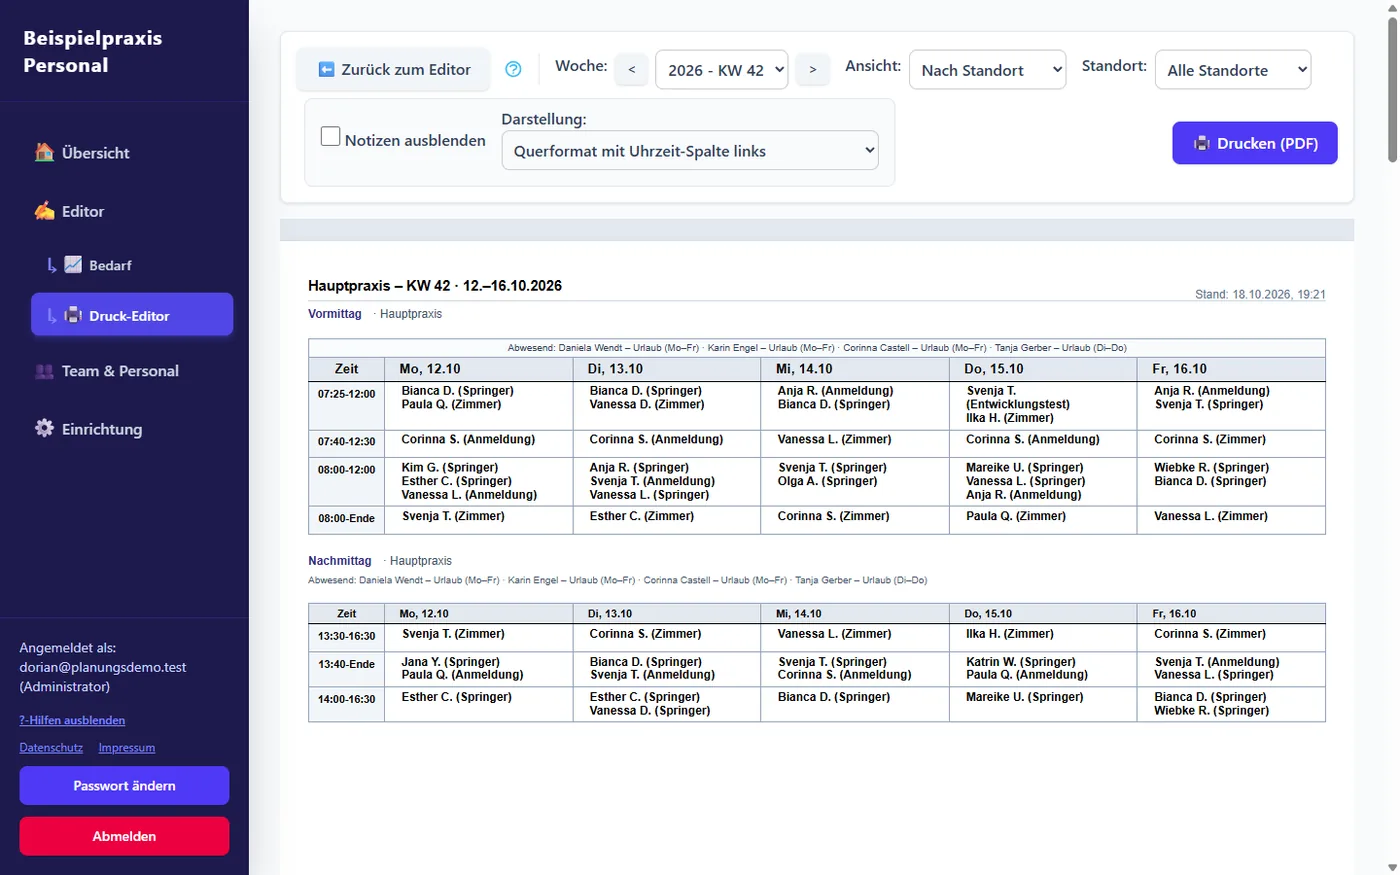Click the ?-Hilfen ausblenden link
The width and height of the screenshot is (1400, 875).
[72, 720]
